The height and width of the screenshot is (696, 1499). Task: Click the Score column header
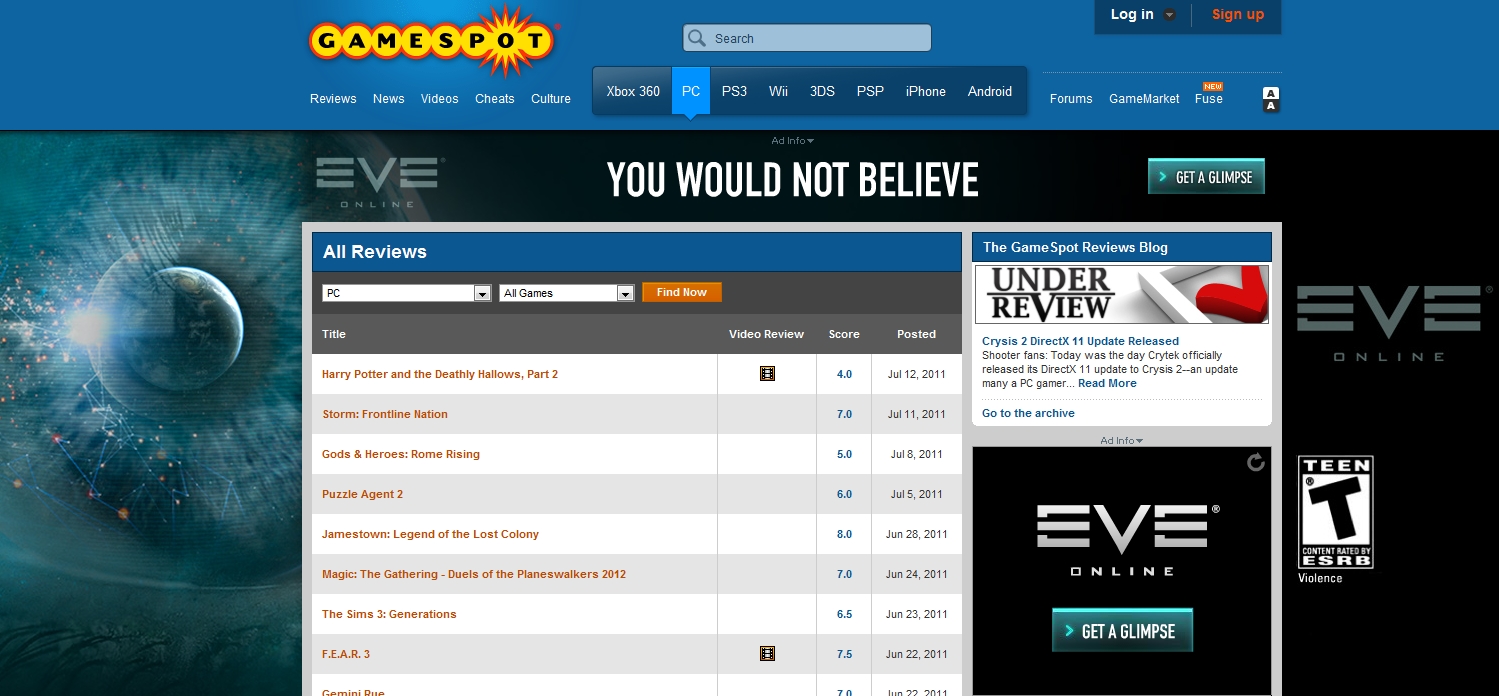click(844, 334)
